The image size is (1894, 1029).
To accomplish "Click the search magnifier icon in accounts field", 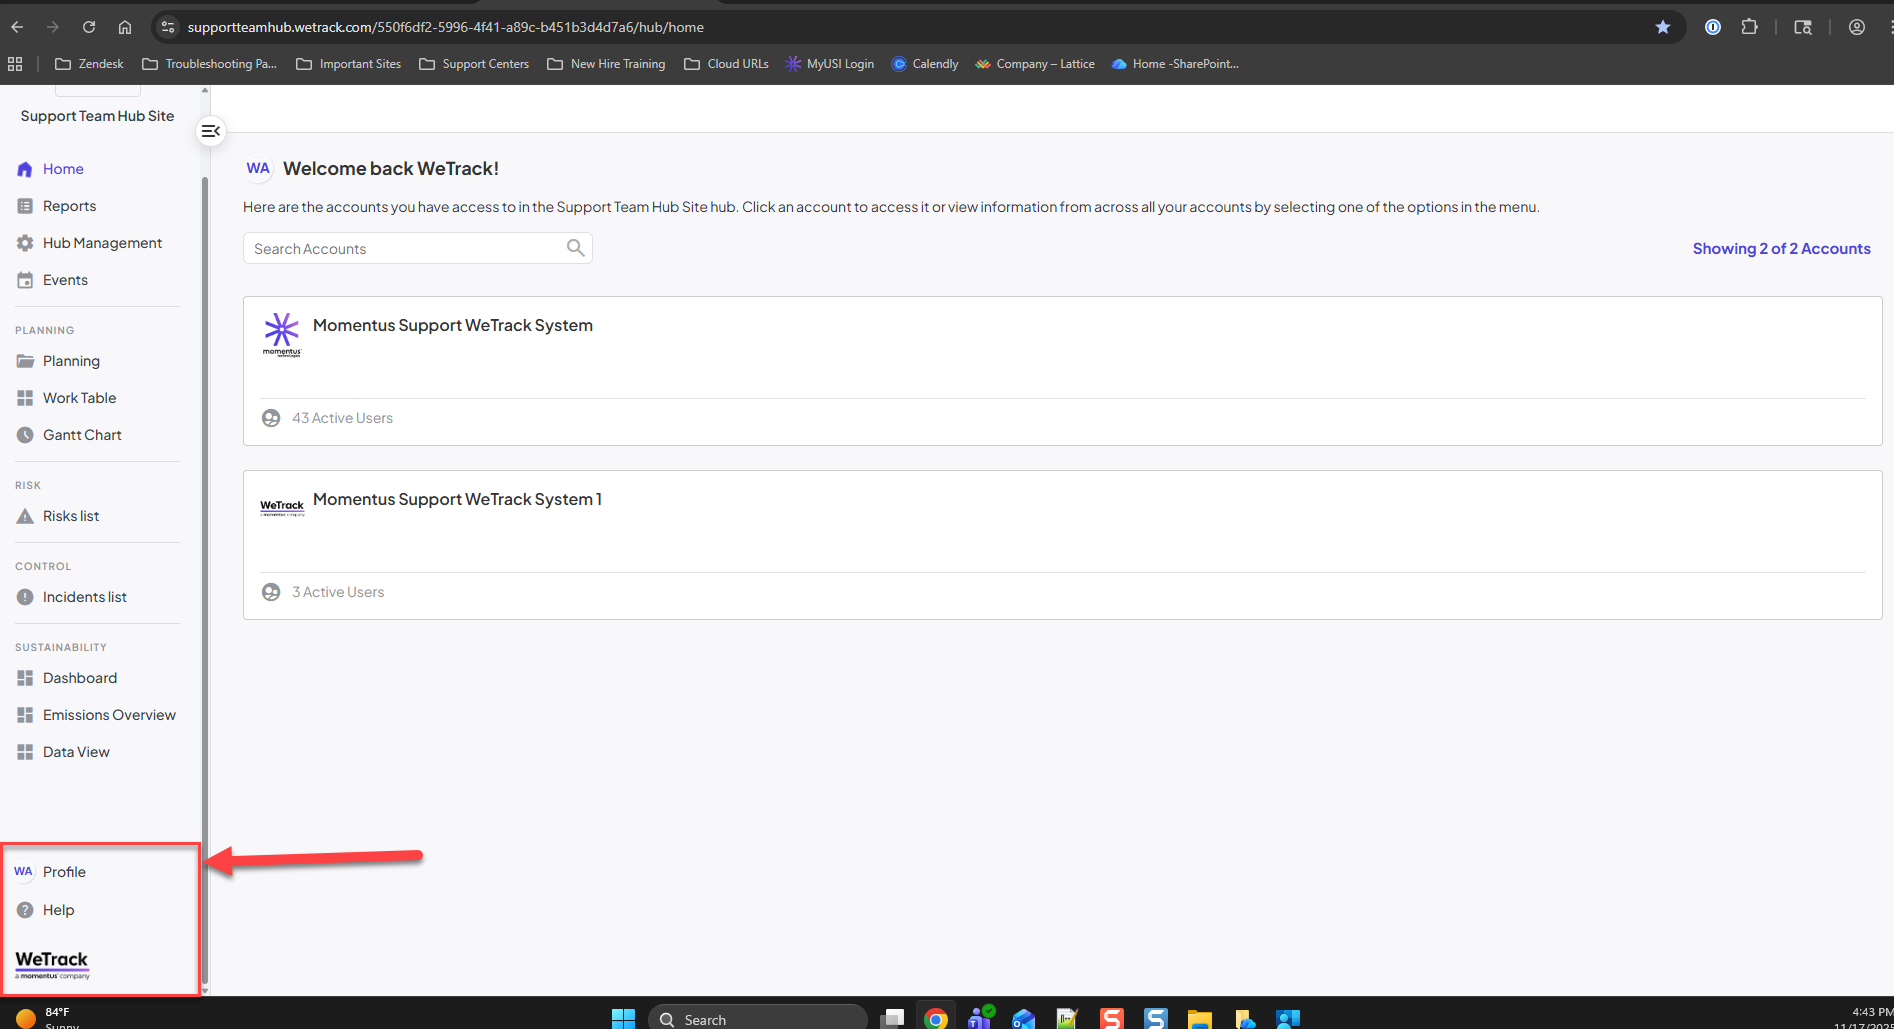I will [575, 248].
